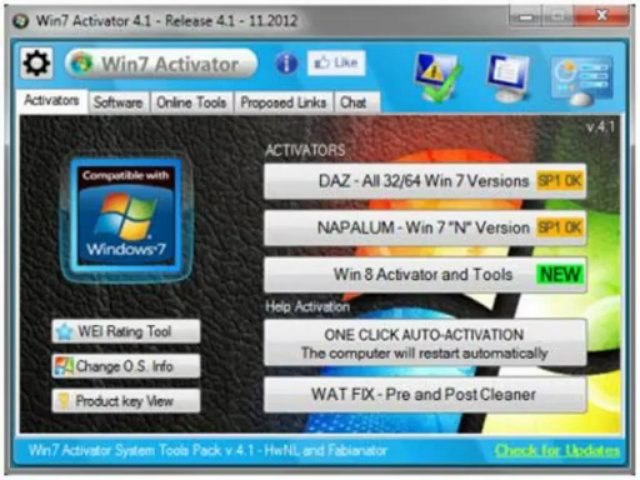This screenshot has height=480, width=640.
Task: Run NAPALUM - Win 7 "N" Version
Action: pyautogui.click(x=425, y=227)
